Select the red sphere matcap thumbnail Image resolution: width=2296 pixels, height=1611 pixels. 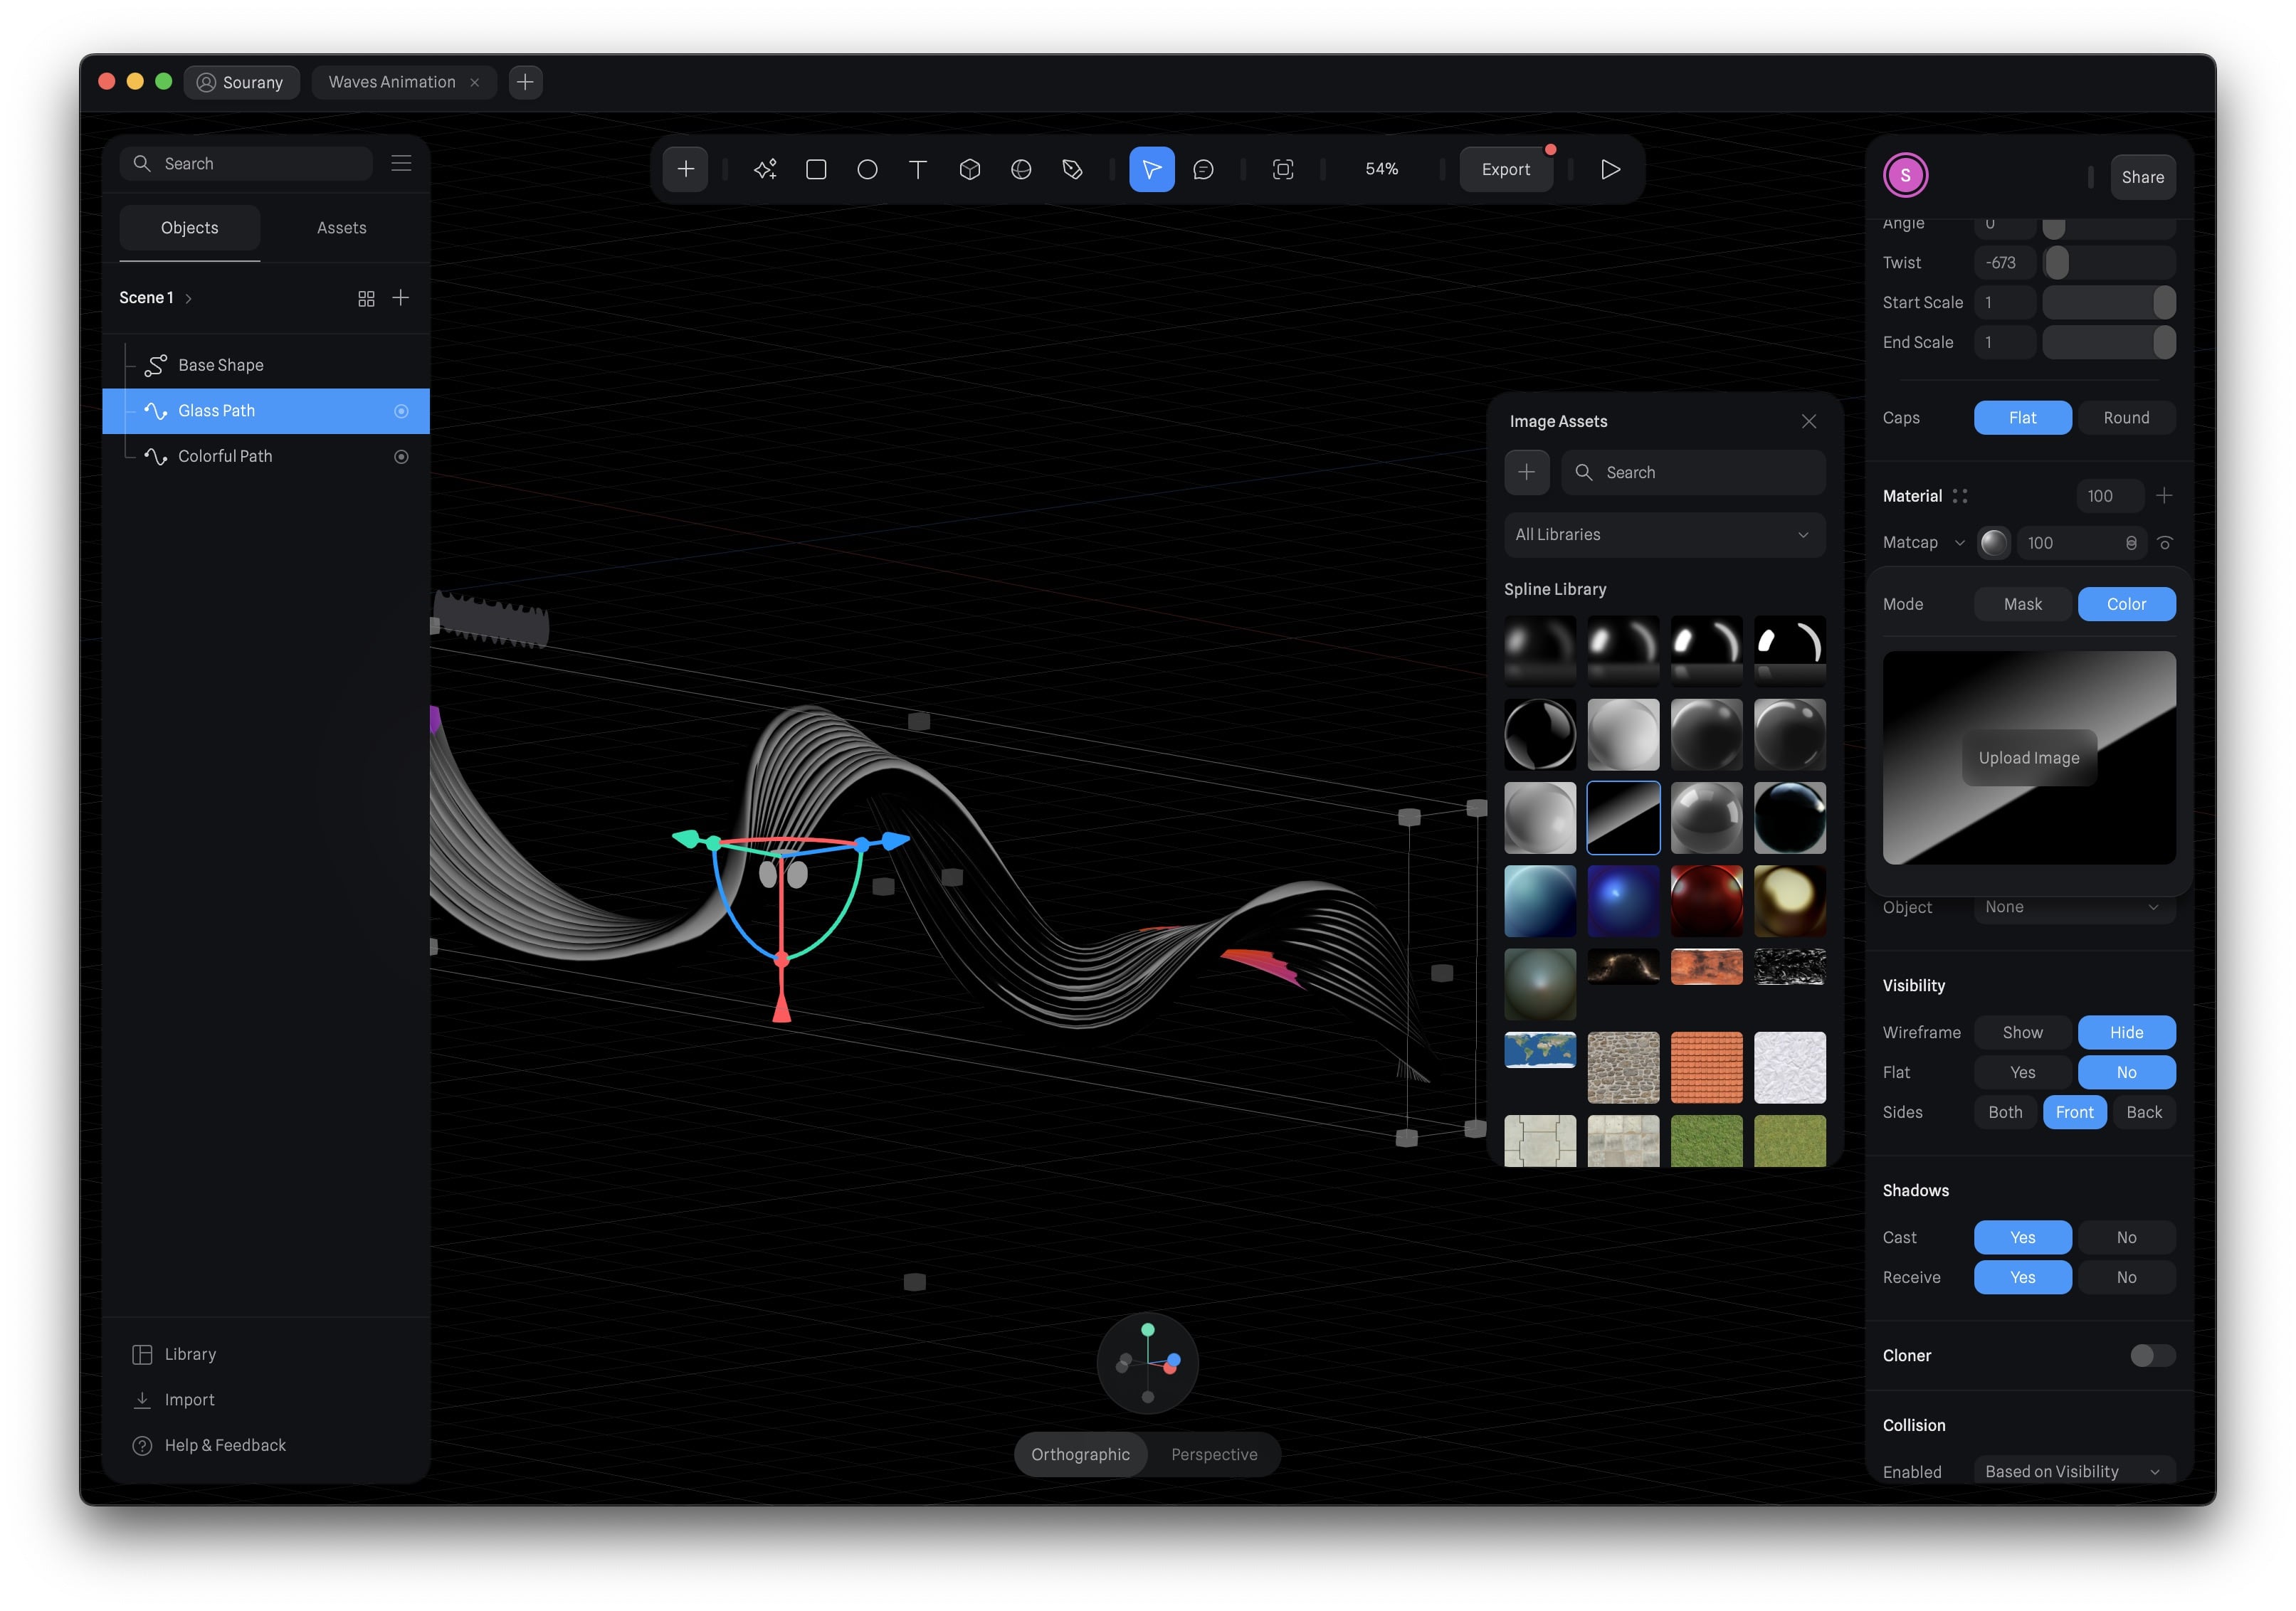point(1706,900)
